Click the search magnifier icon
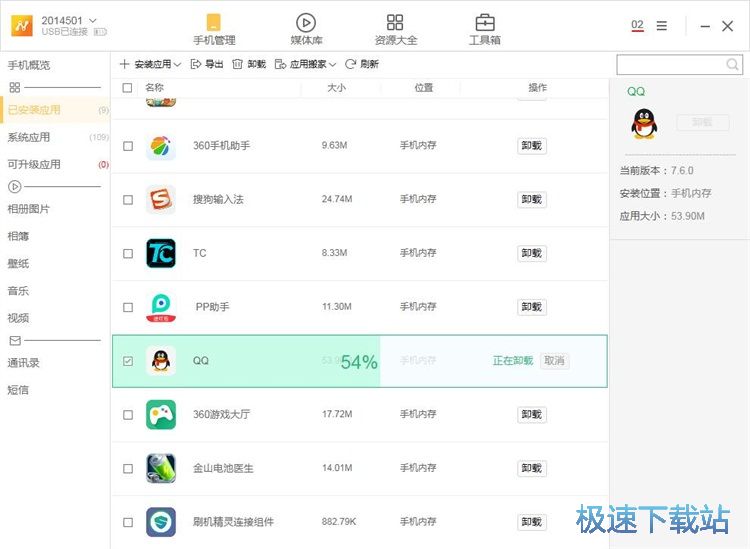Screen dimensions: 750x549 coord(733,65)
